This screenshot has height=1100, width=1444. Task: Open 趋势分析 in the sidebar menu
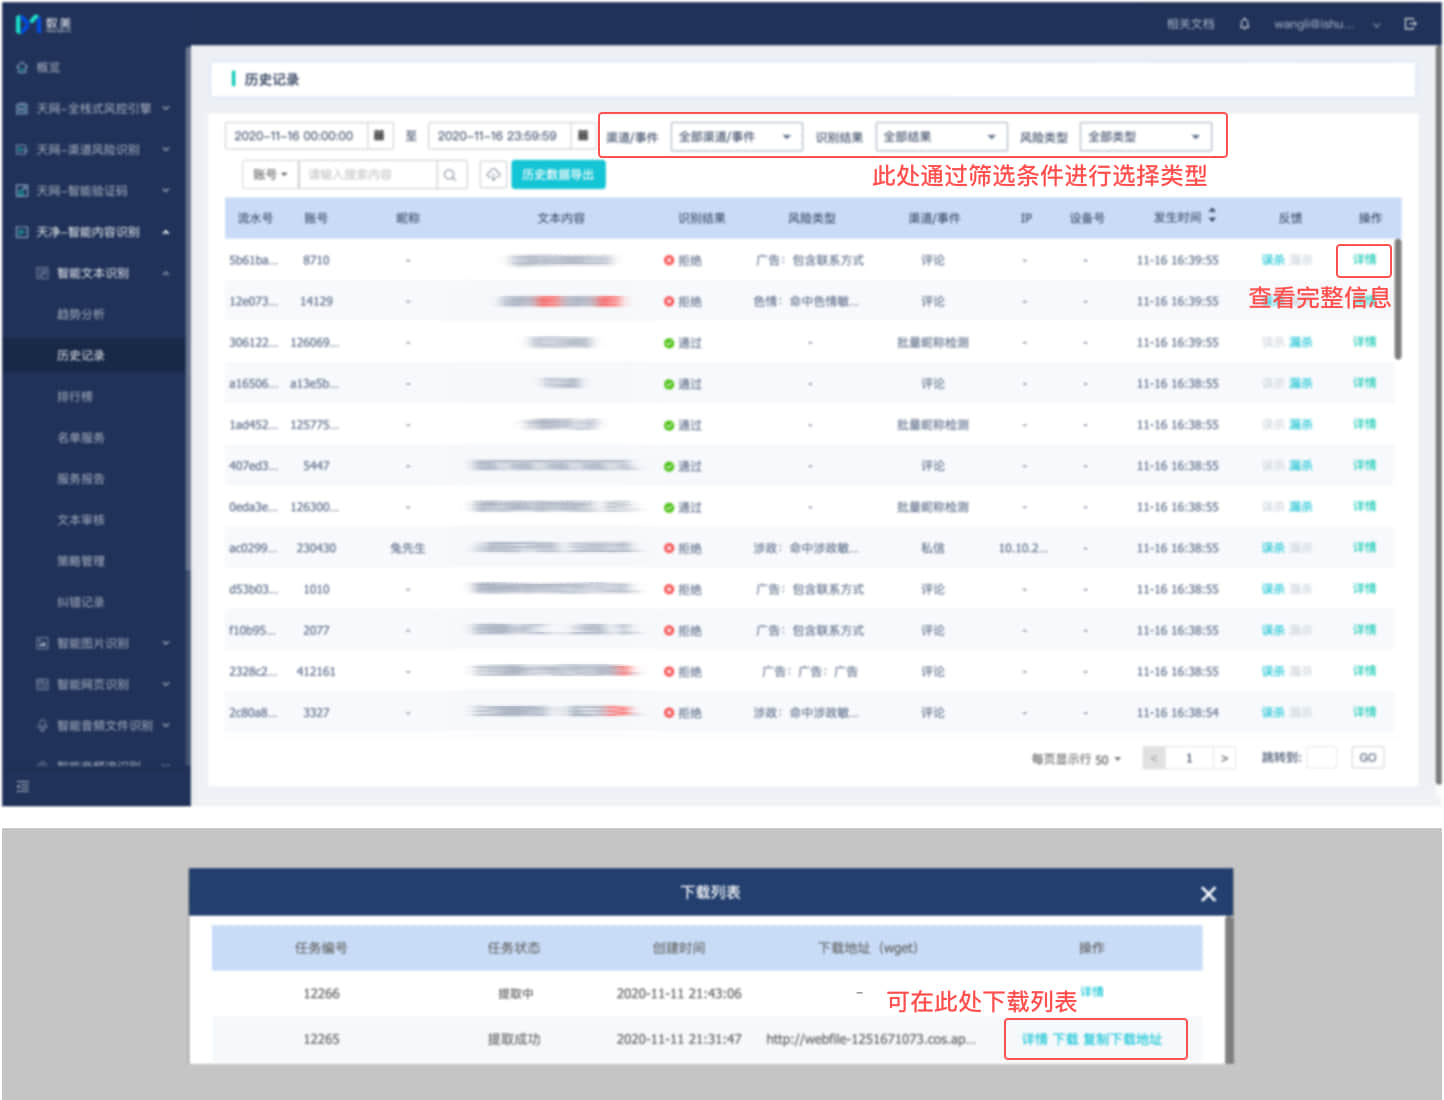(80, 314)
